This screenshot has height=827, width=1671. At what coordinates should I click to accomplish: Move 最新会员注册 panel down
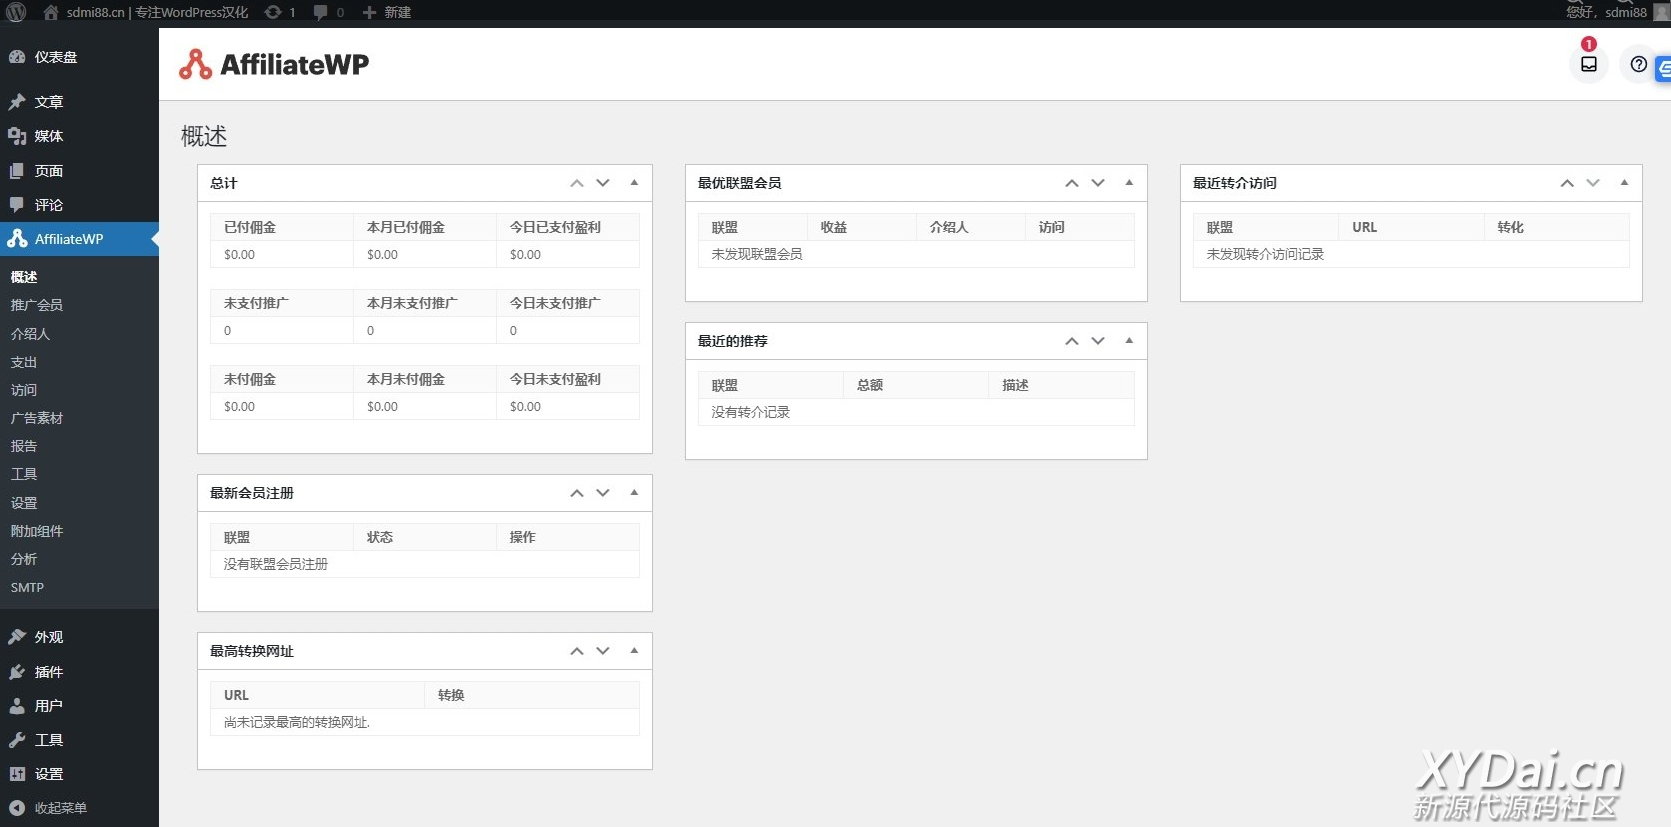[x=603, y=493]
